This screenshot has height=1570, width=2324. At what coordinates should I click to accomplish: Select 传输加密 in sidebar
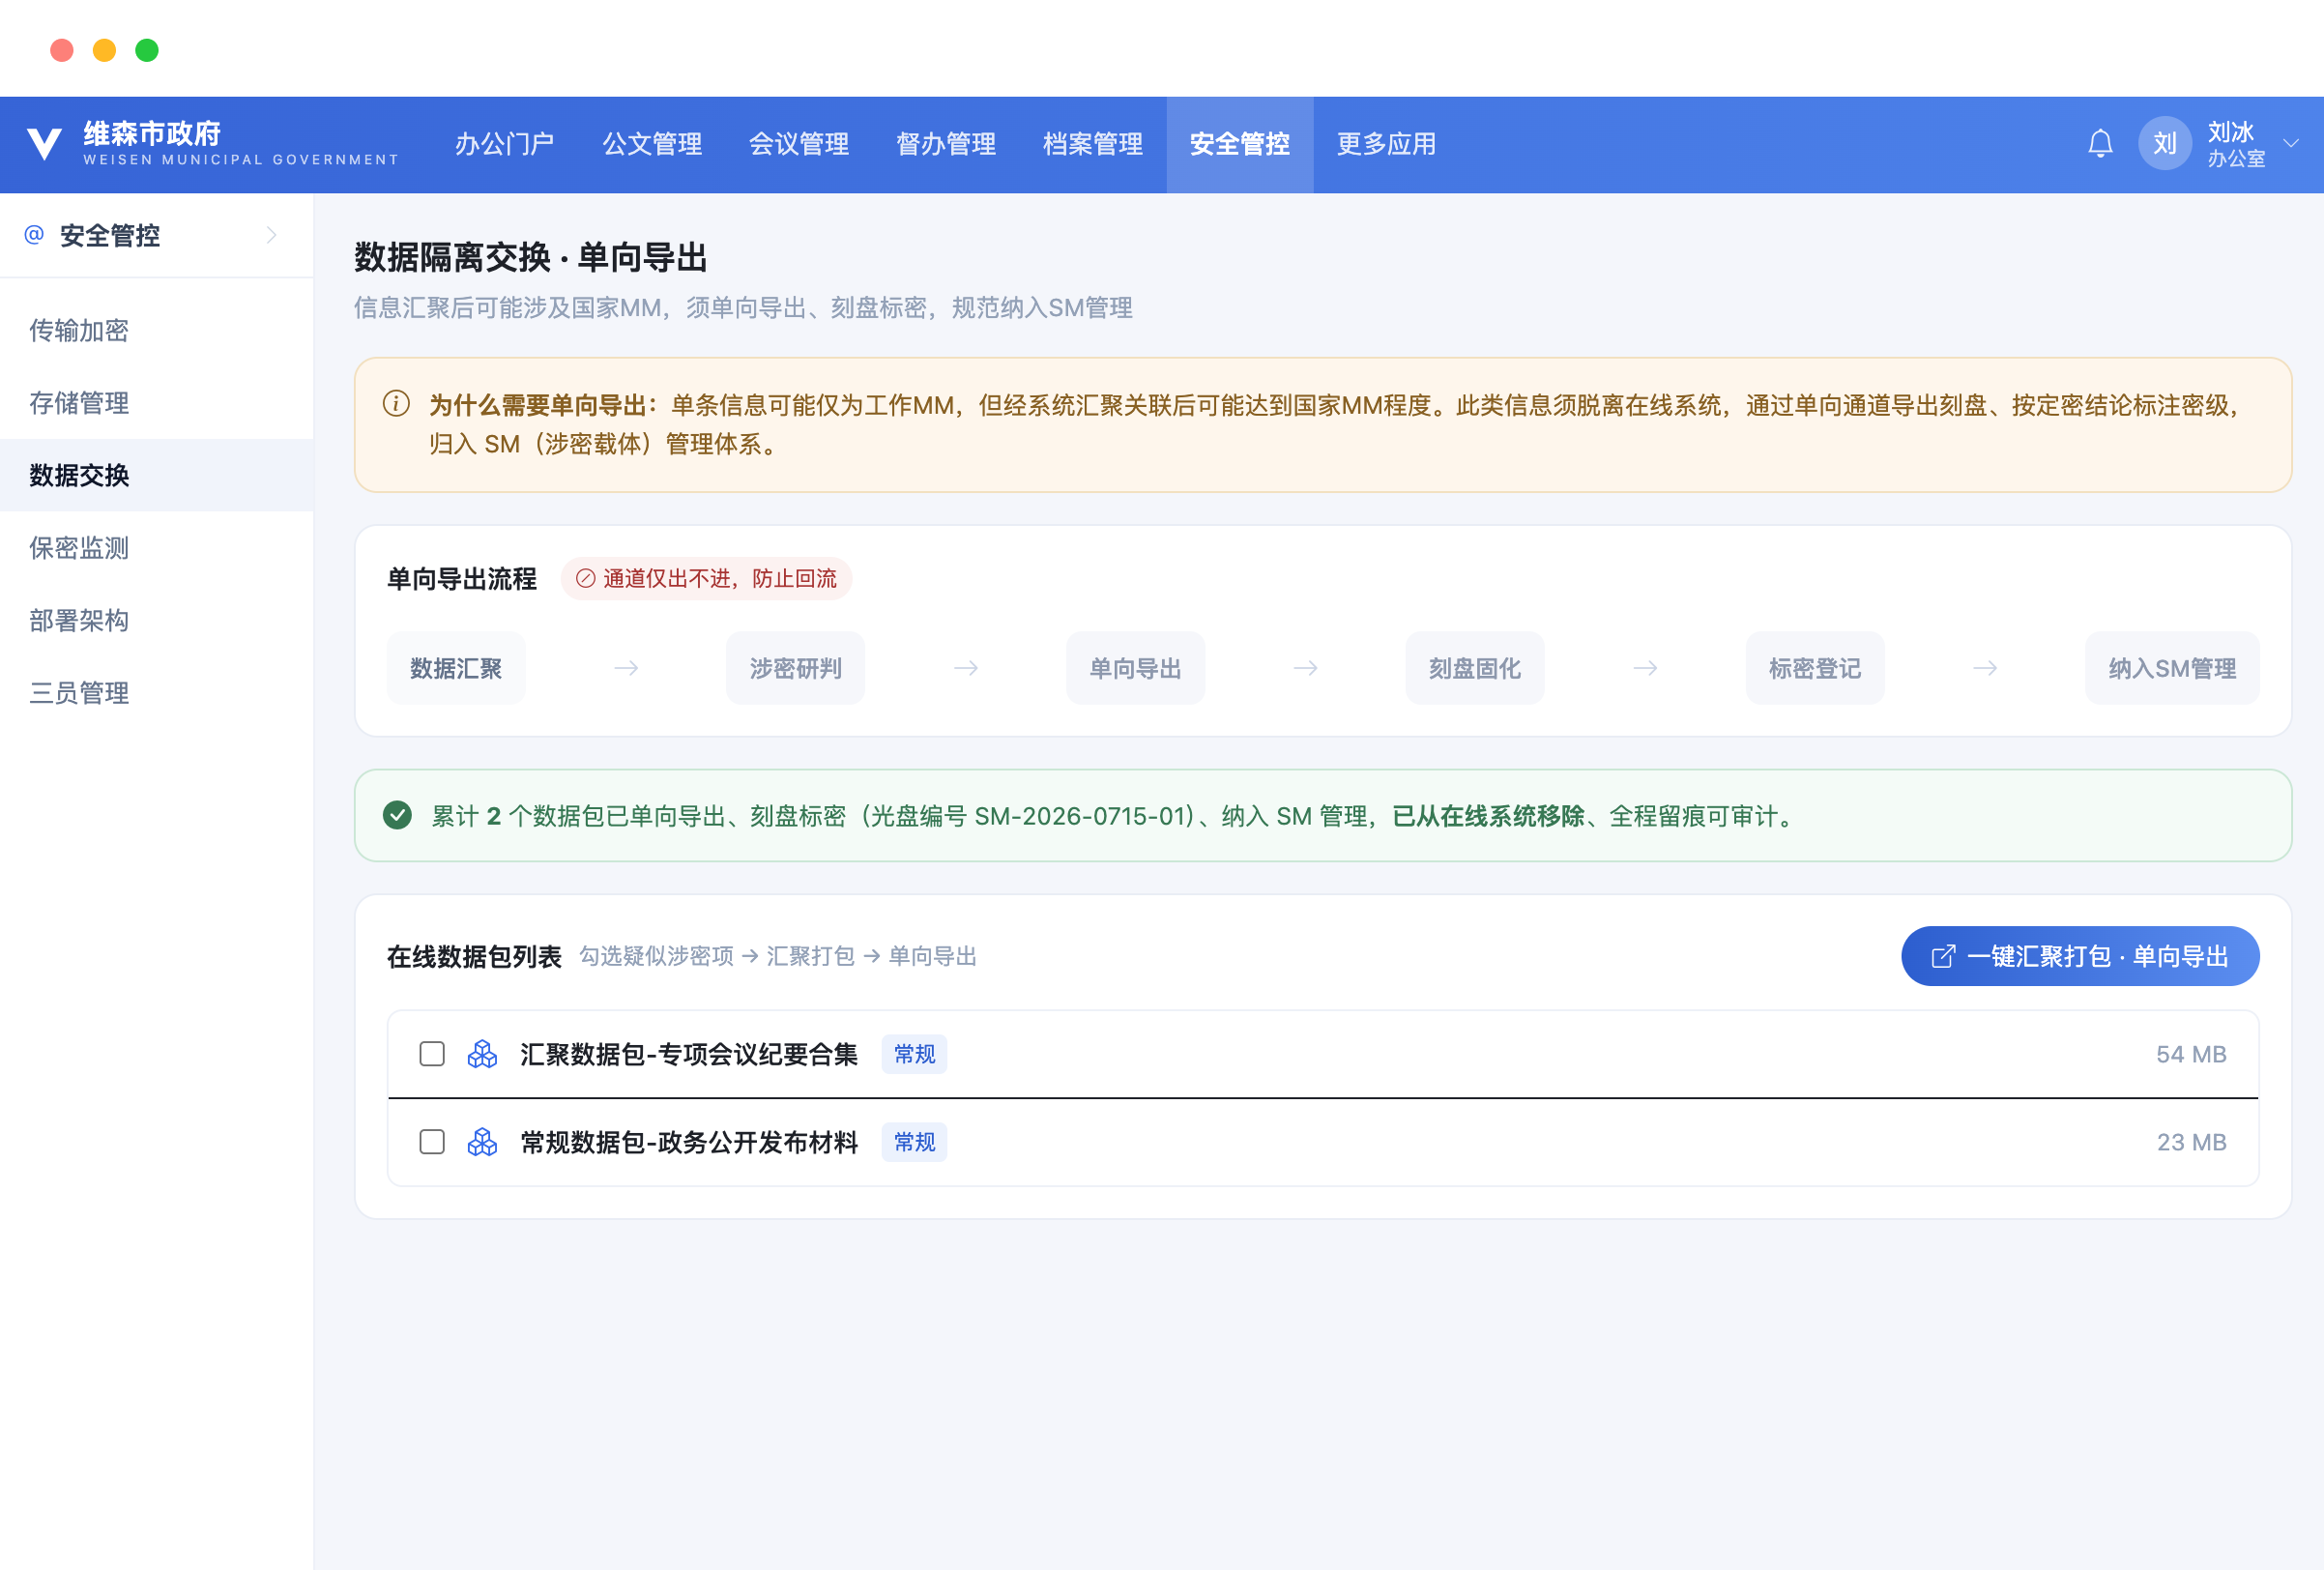pos(157,330)
